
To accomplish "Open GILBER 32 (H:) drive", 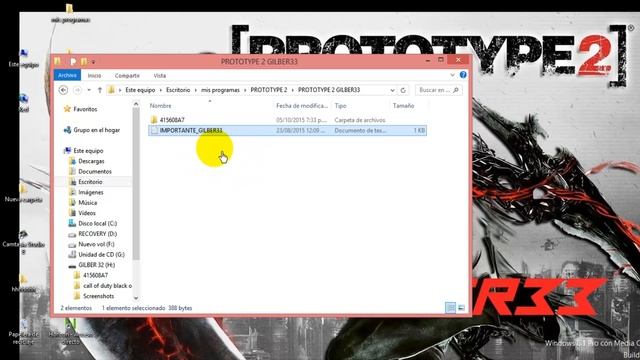I will click(x=96, y=265).
